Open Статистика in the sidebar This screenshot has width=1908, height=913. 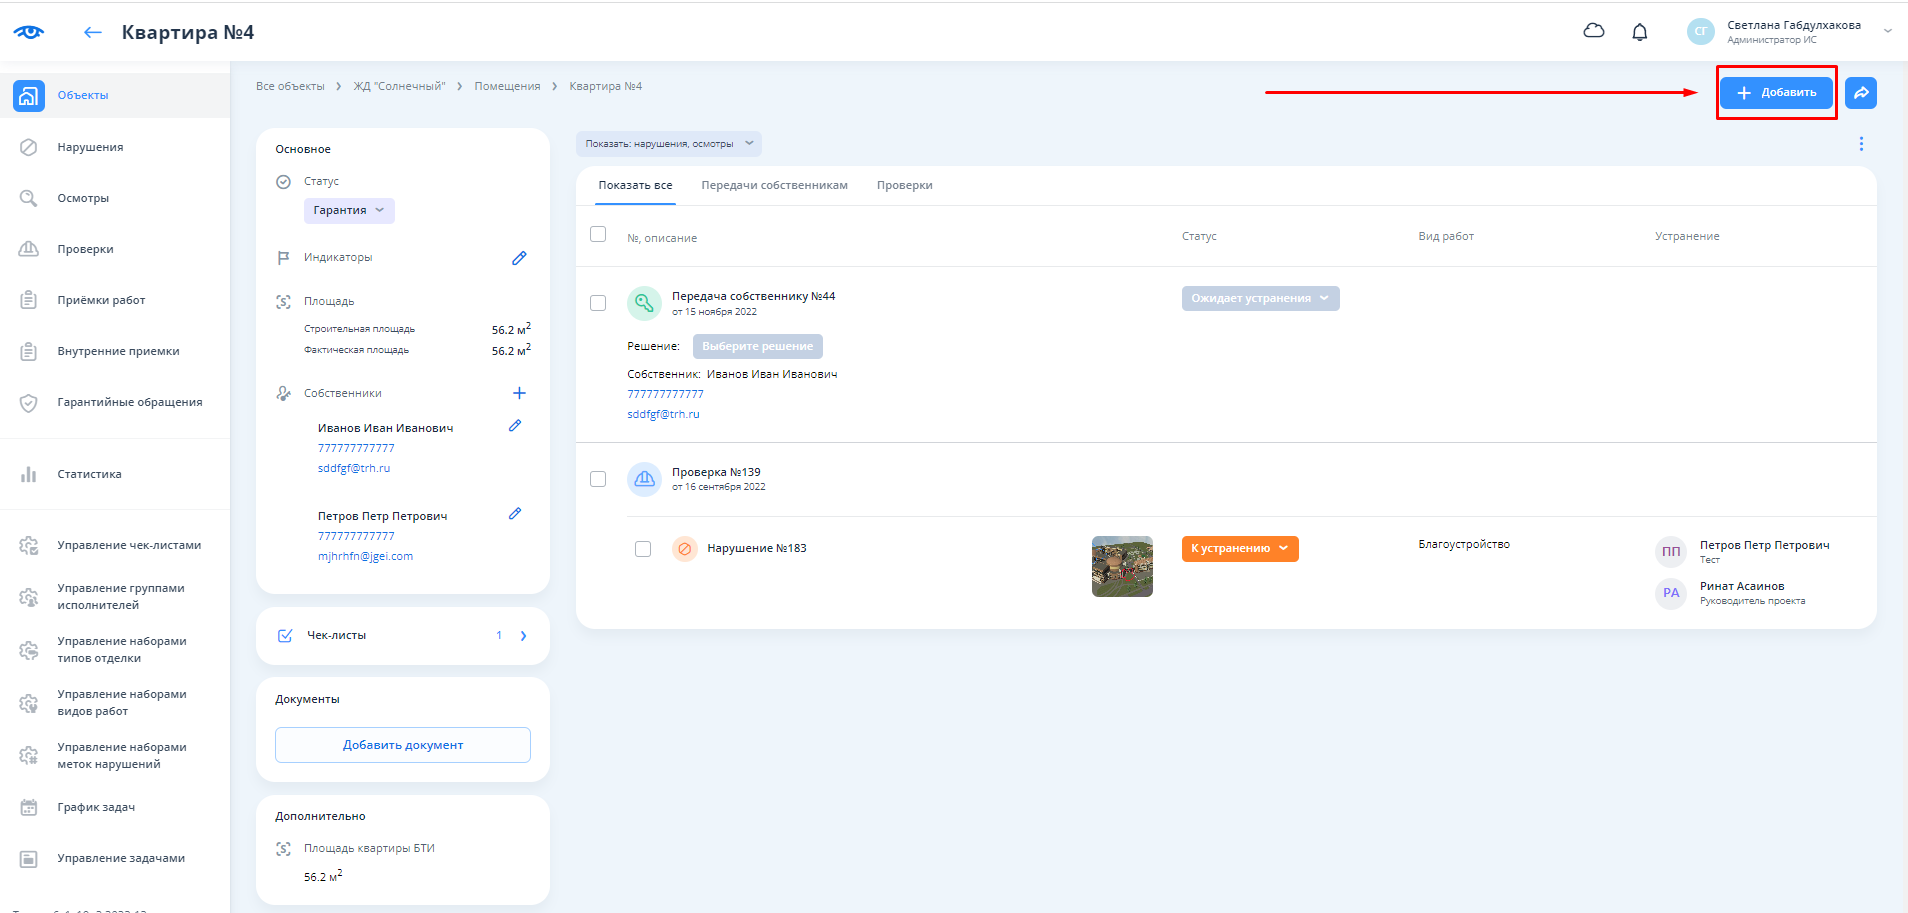point(89,474)
